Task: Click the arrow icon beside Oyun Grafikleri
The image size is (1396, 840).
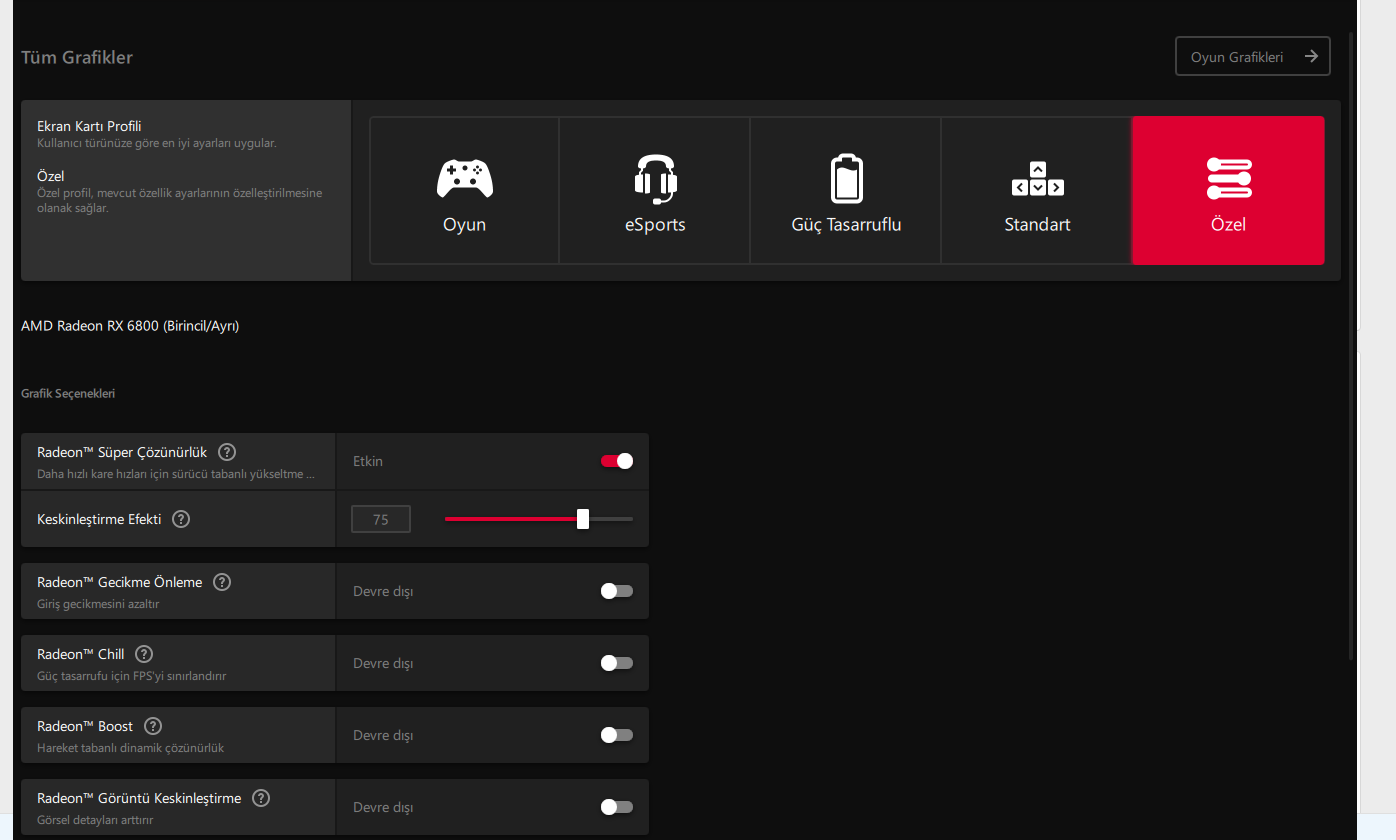Action: (1311, 57)
